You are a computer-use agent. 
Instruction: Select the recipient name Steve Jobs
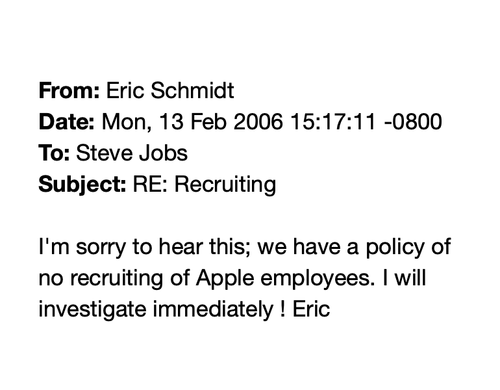(132, 153)
